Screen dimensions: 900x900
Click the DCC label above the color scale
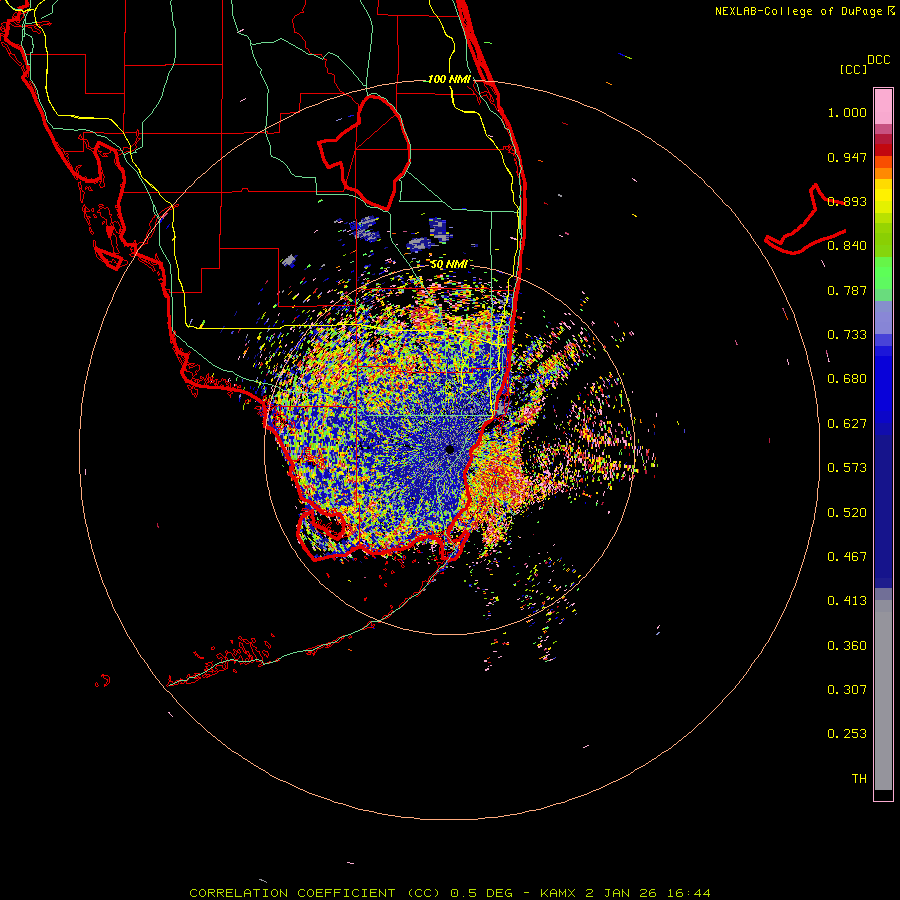pos(879,60)
